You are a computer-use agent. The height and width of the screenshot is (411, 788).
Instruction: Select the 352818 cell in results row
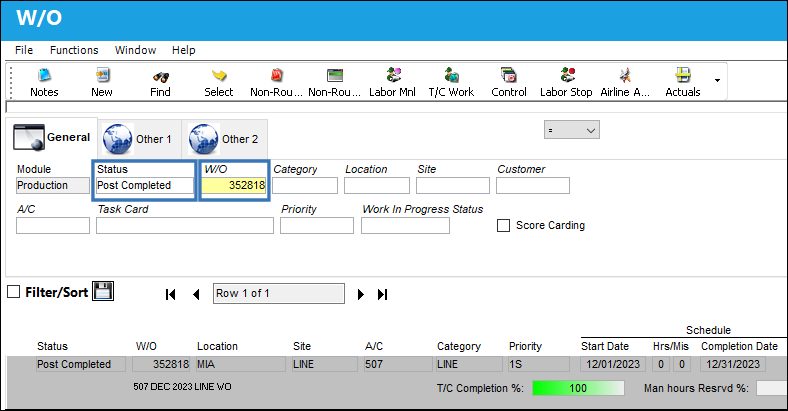click(x=161, y=364)
